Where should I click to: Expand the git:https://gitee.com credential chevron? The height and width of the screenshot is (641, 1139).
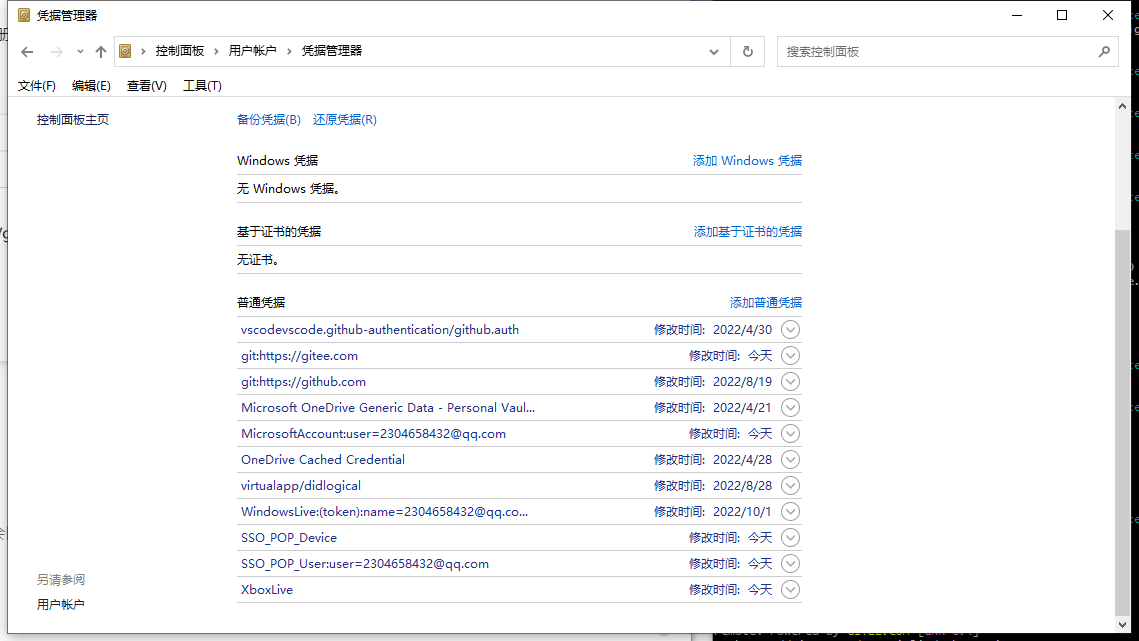[790, 356]
